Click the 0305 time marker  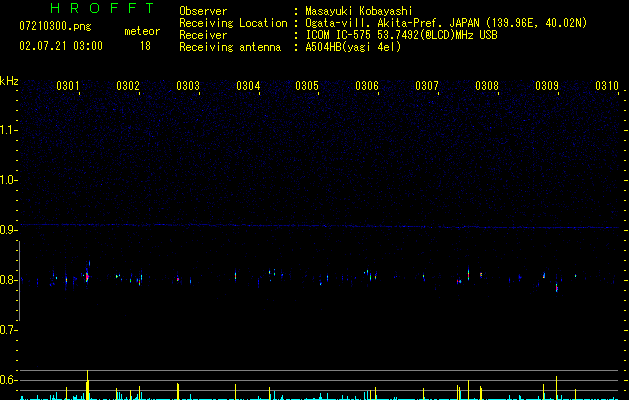307,86
